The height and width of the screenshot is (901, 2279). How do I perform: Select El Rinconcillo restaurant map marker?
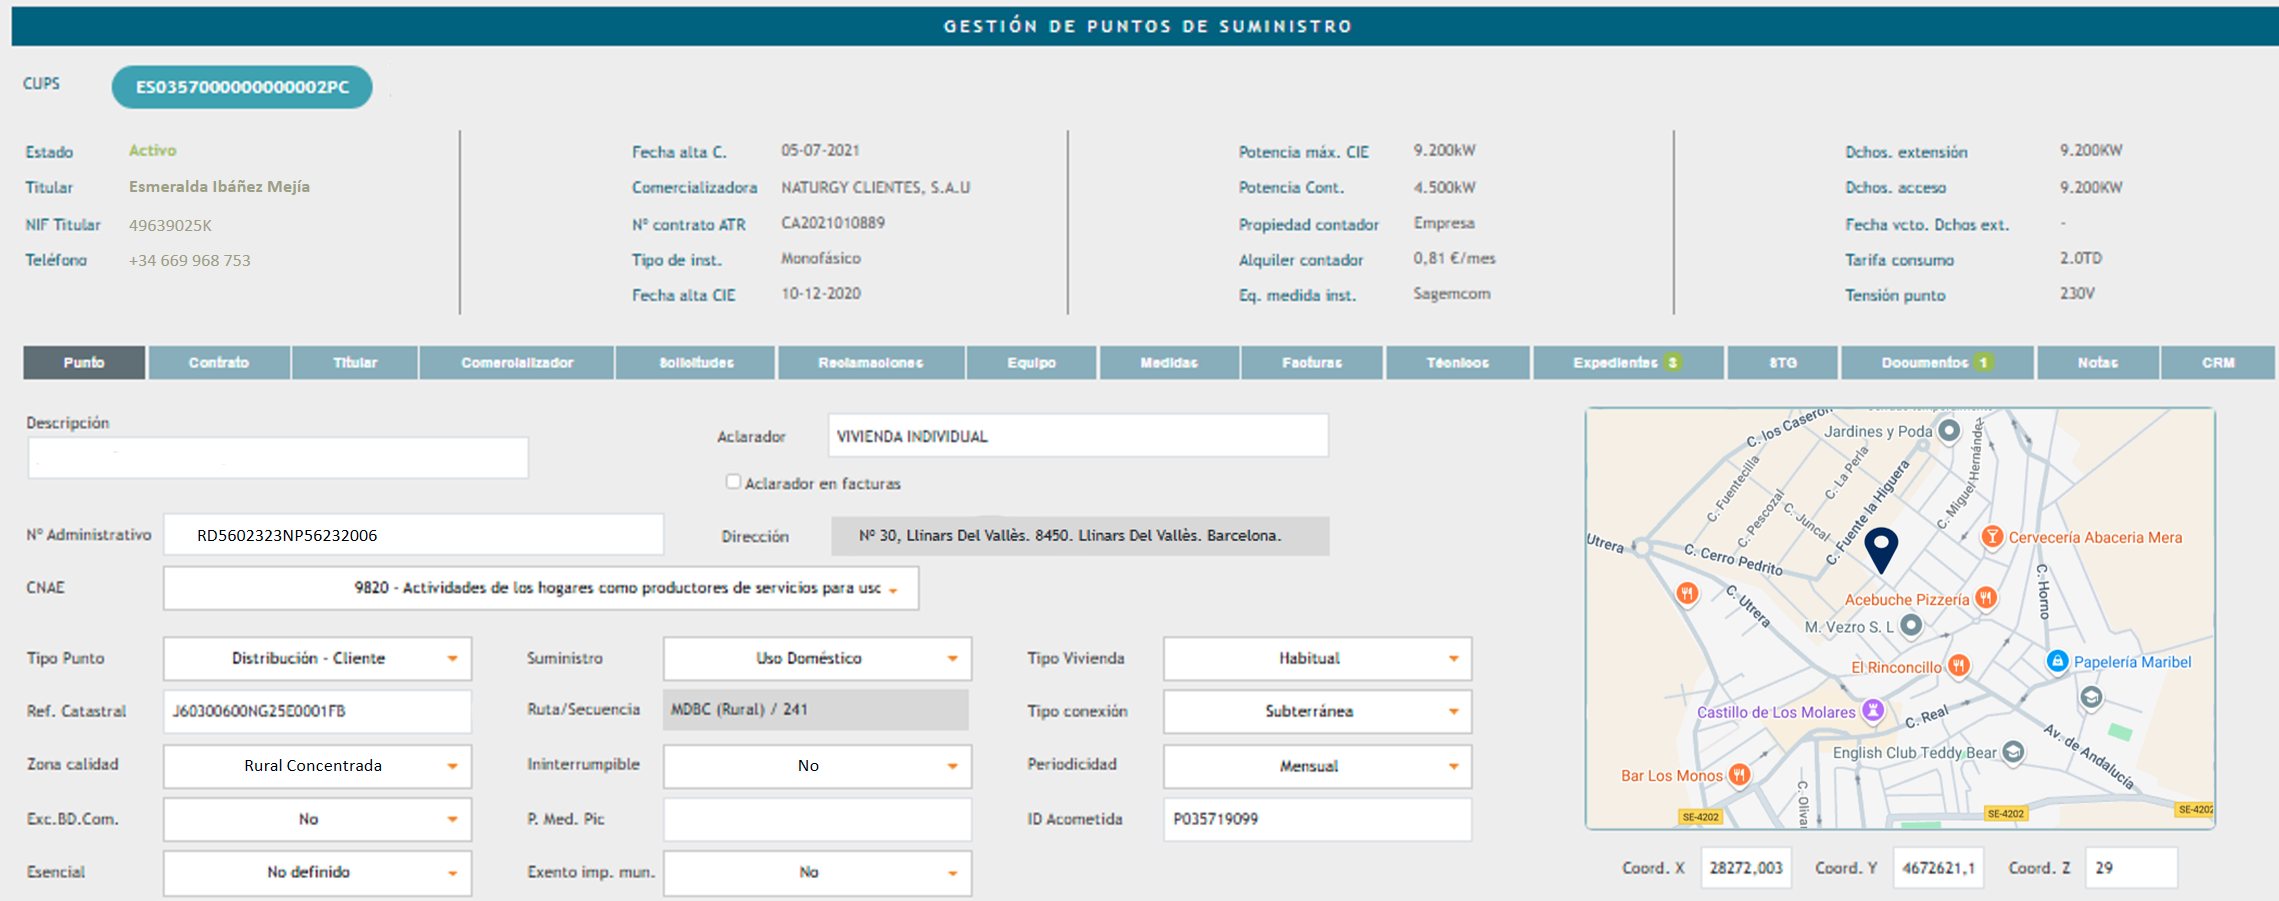pyautogui.click(x=1959, y=666)
